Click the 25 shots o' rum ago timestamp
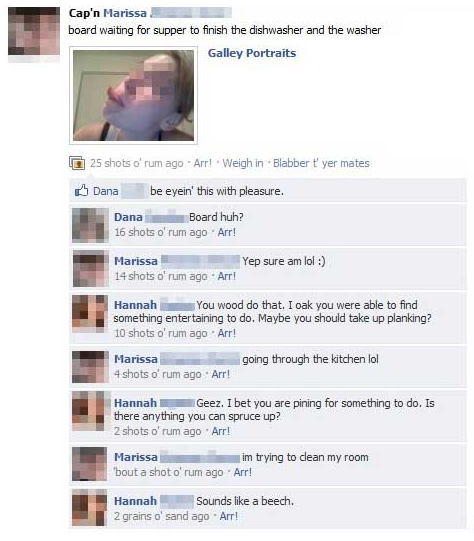474x541 pixels. tap(137, 163)
